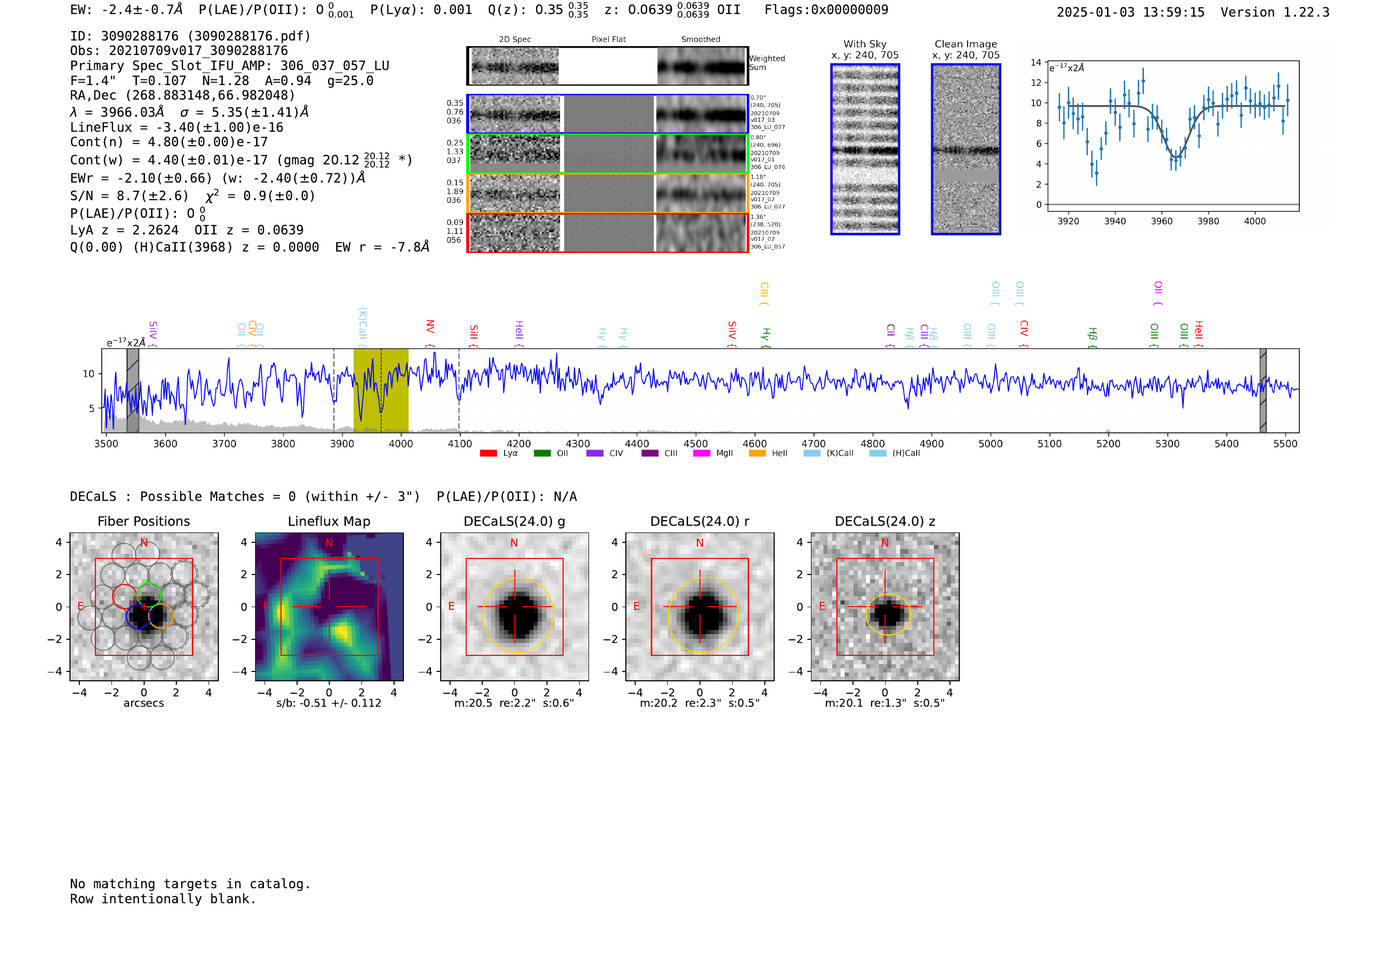Click the magenta MgII legend swatch
Screen dimensions: 1400x953
coord(701,453)
